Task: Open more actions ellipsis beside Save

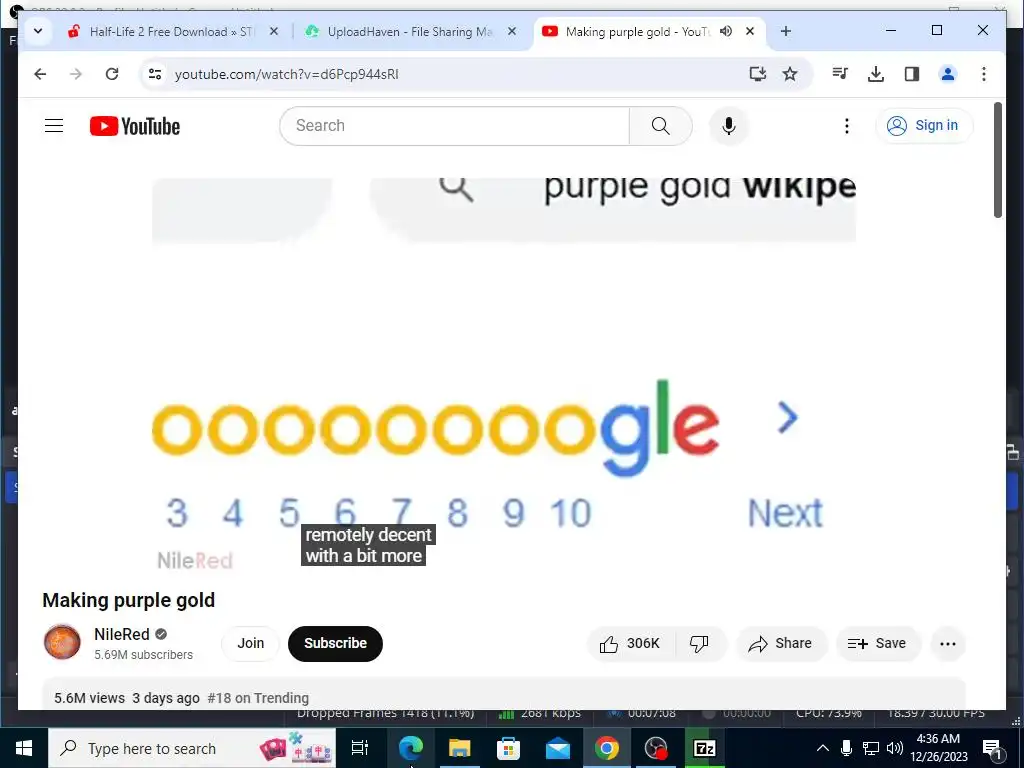Action: point(948,644)
